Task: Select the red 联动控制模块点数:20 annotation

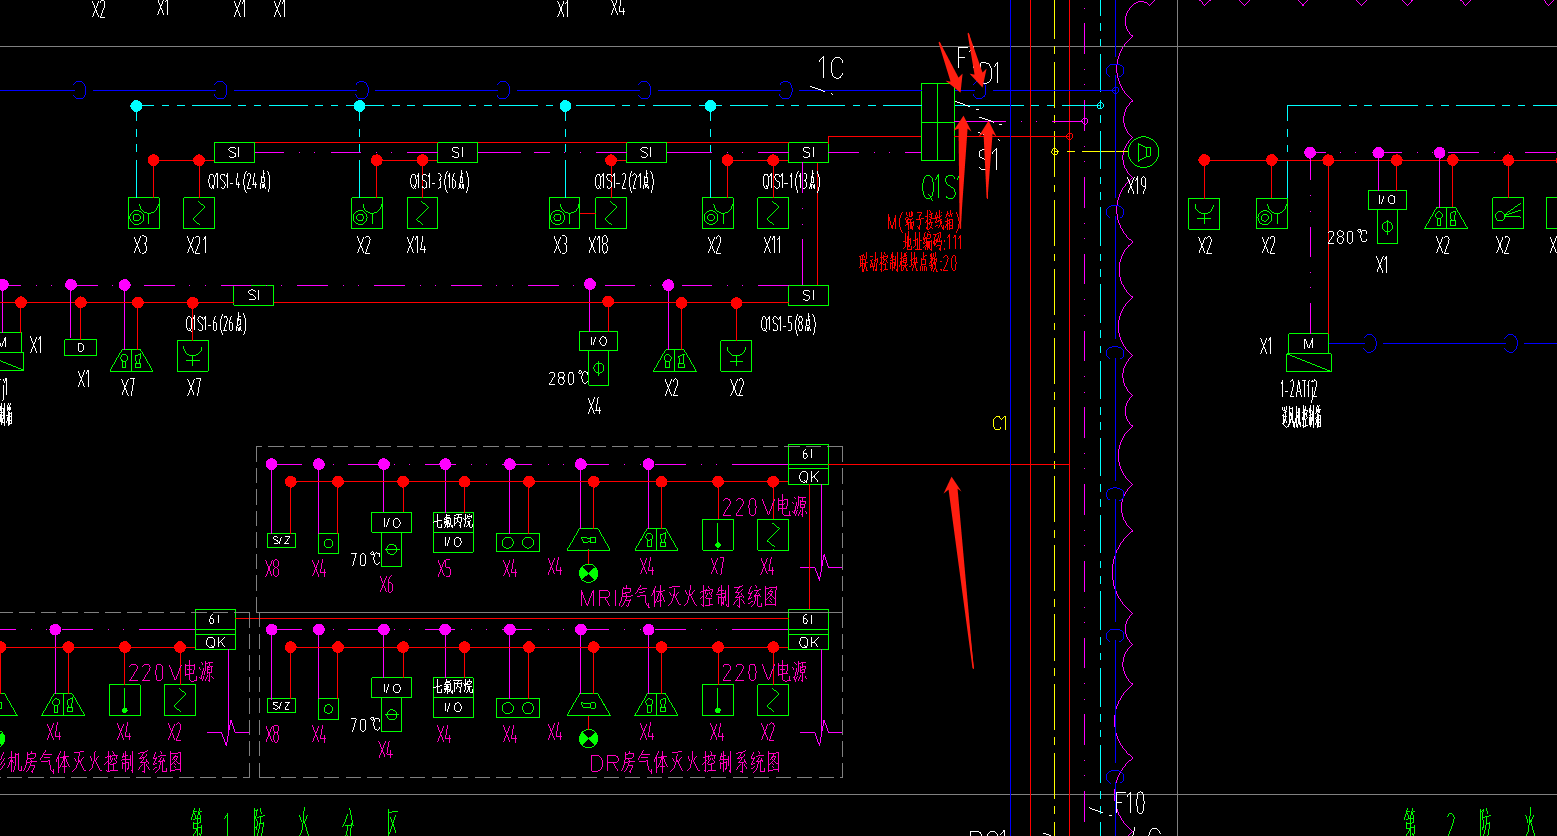Action: click(908, 263)
